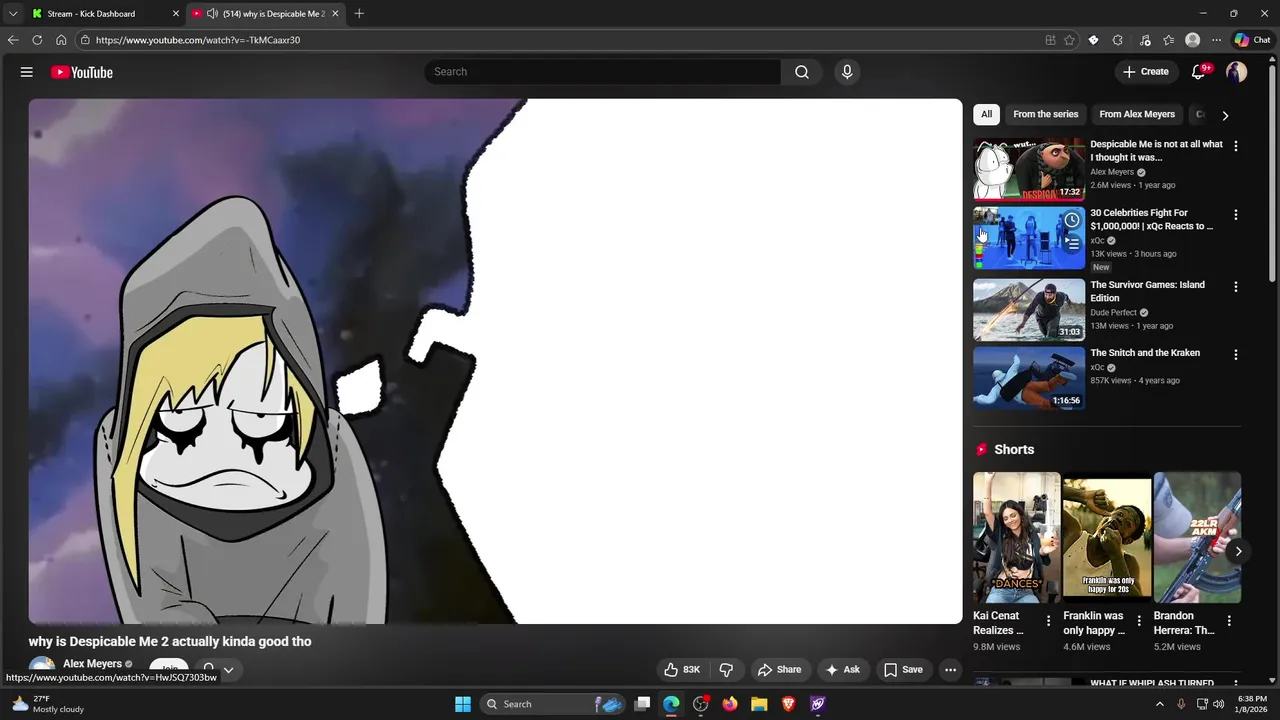1280x720 pixels.
Task: Dislike the video with thumbs down
Action: point(727,670)
